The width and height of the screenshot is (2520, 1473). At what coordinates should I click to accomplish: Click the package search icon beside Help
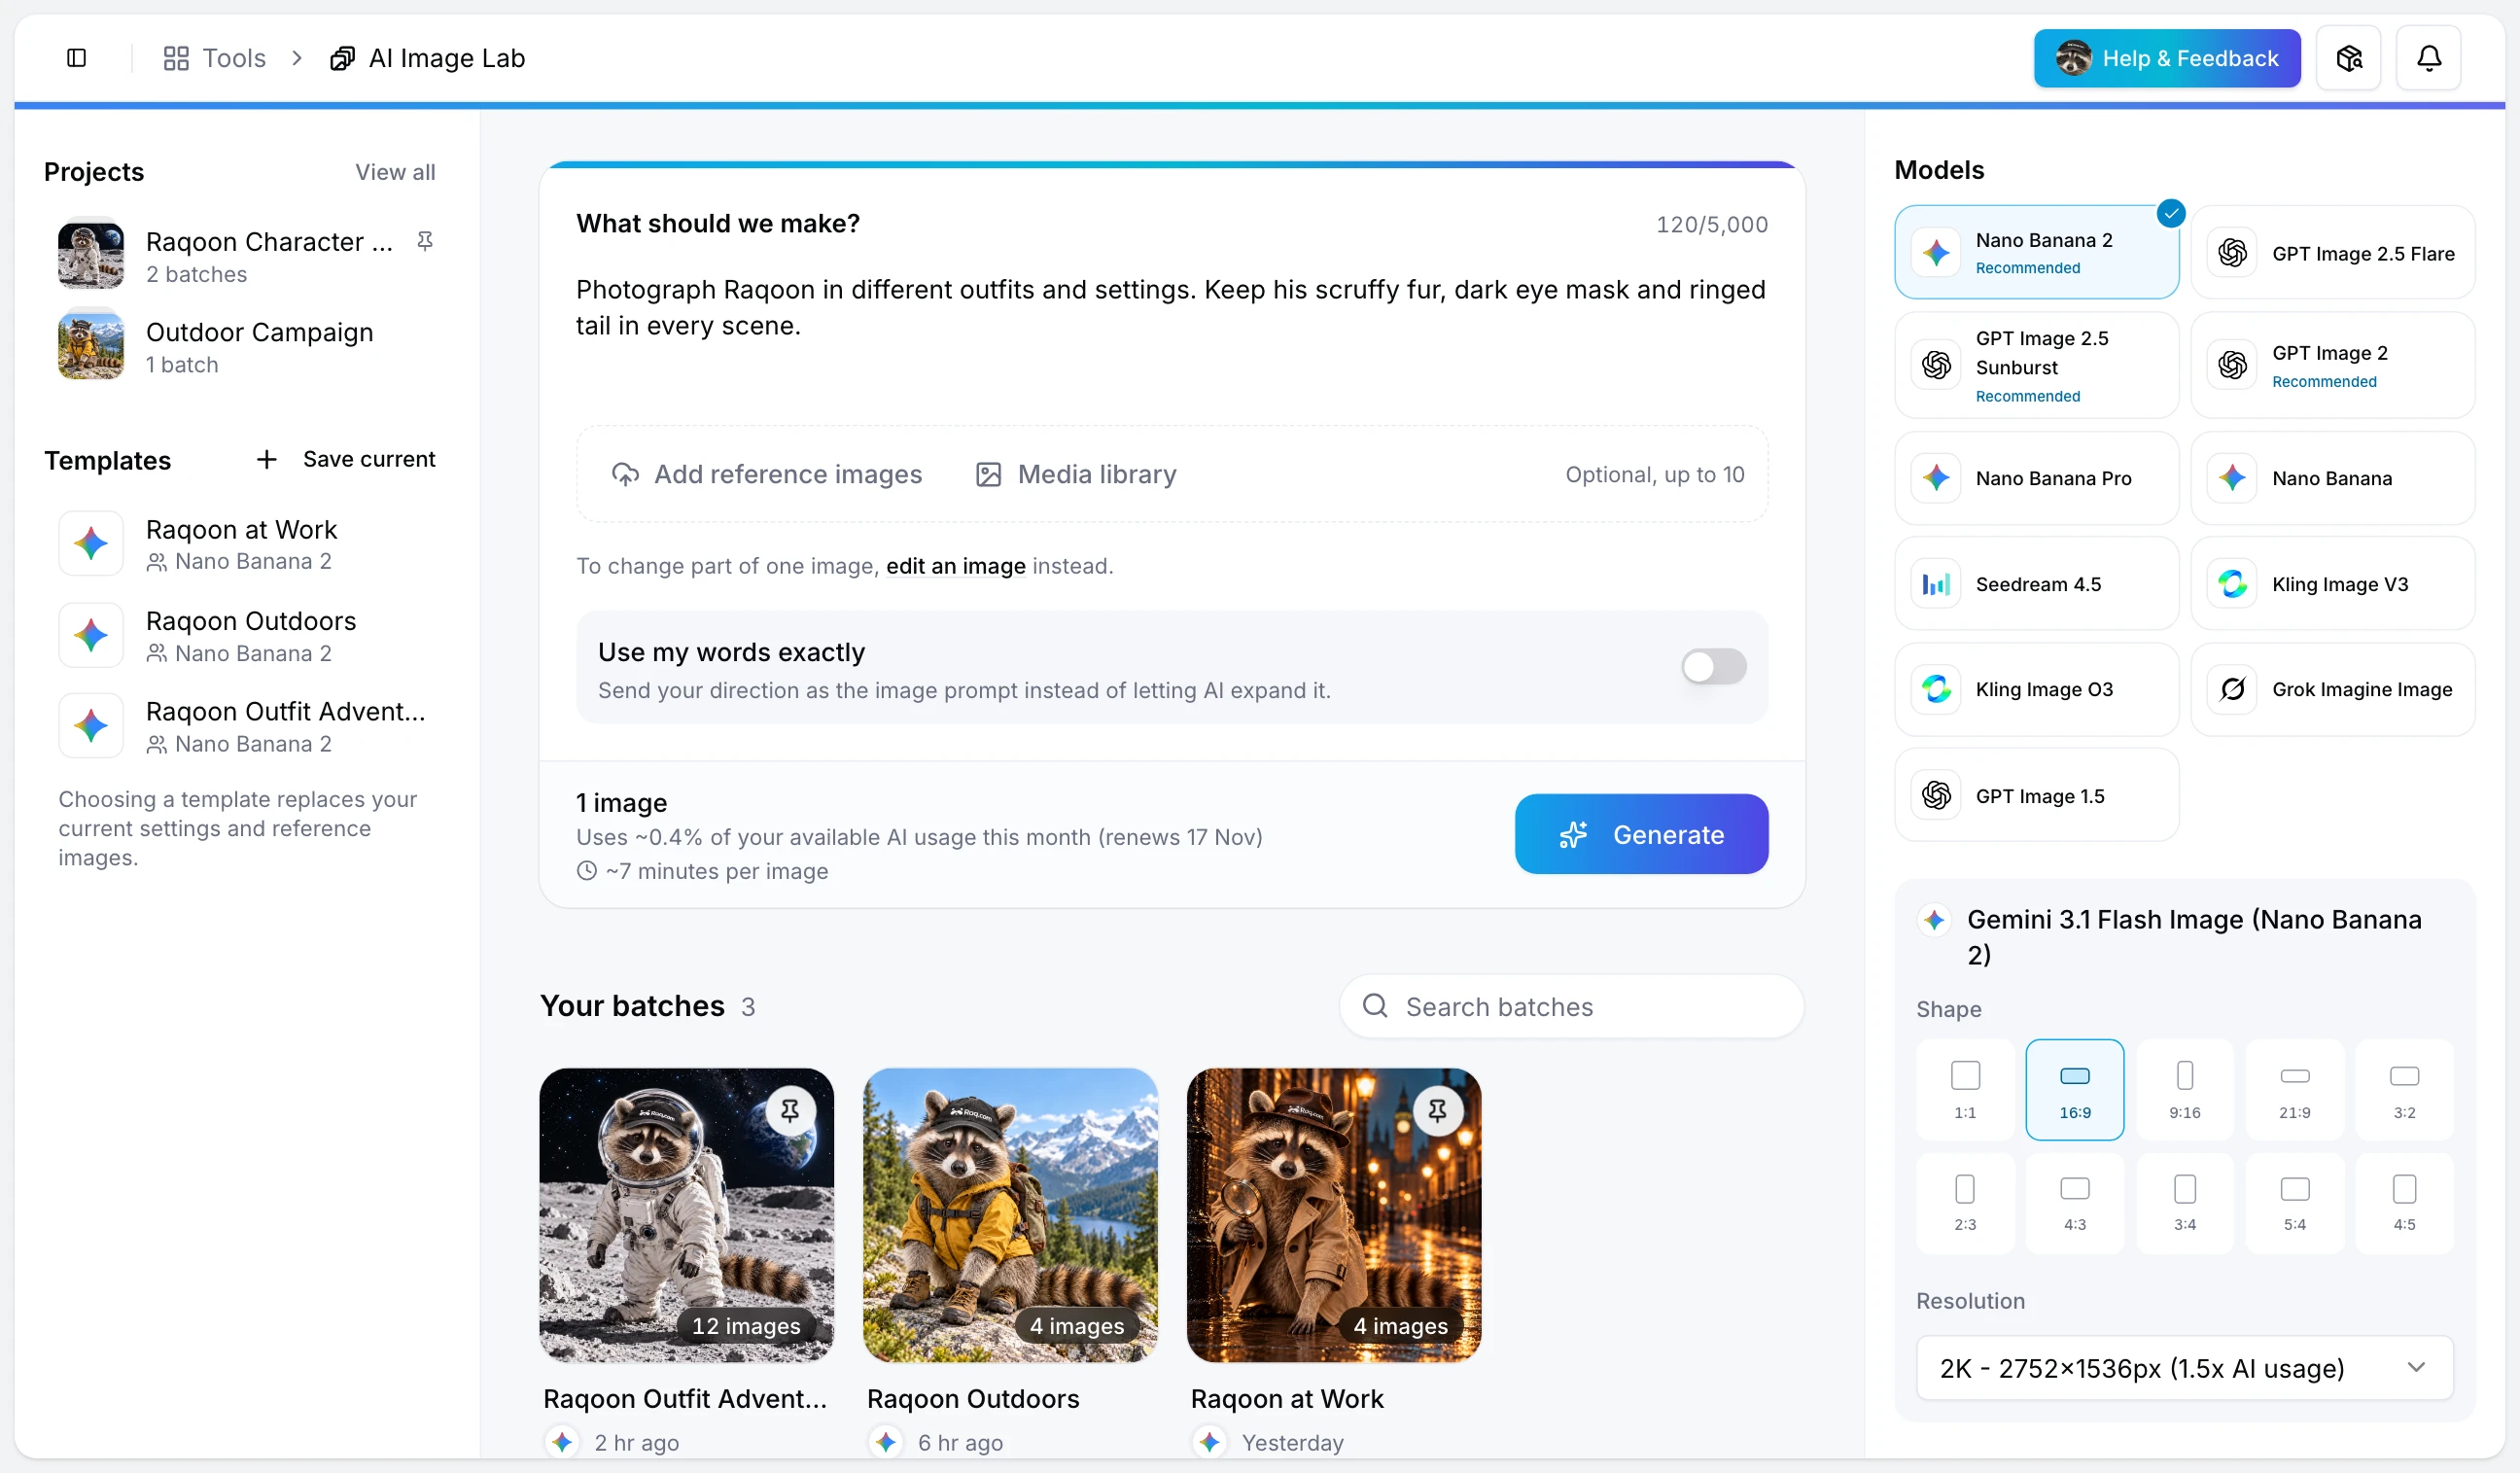click(2348, 58)
